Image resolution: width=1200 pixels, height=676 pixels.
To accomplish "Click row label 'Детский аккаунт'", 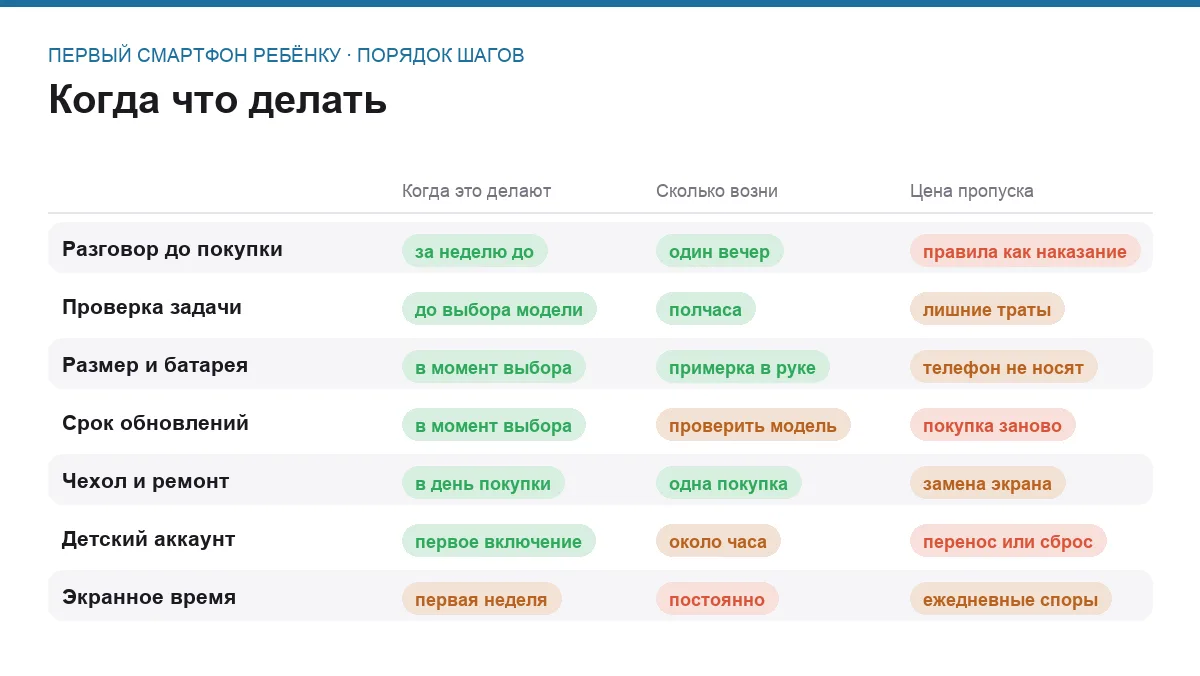I will tap(149, 539).
